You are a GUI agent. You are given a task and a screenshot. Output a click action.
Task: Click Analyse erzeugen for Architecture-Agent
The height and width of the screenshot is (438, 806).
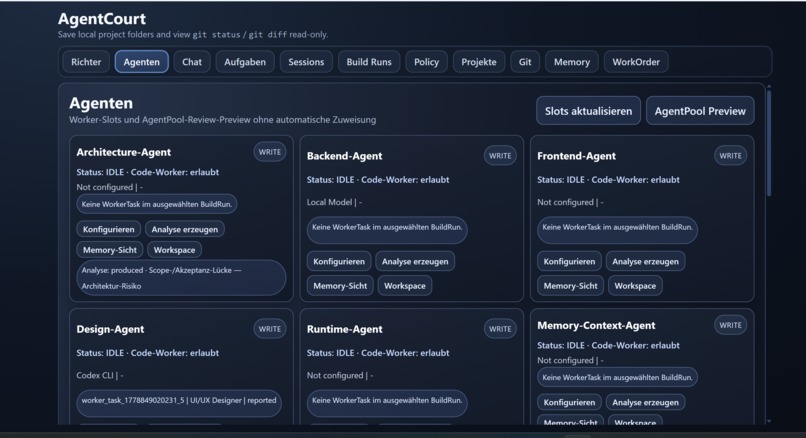[185, 229]
